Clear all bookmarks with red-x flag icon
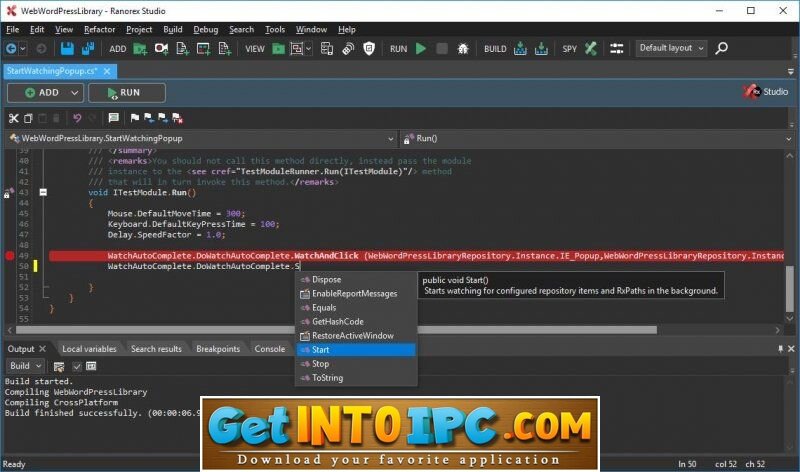Screen dimensions: 800x472 tap(177, 118)
